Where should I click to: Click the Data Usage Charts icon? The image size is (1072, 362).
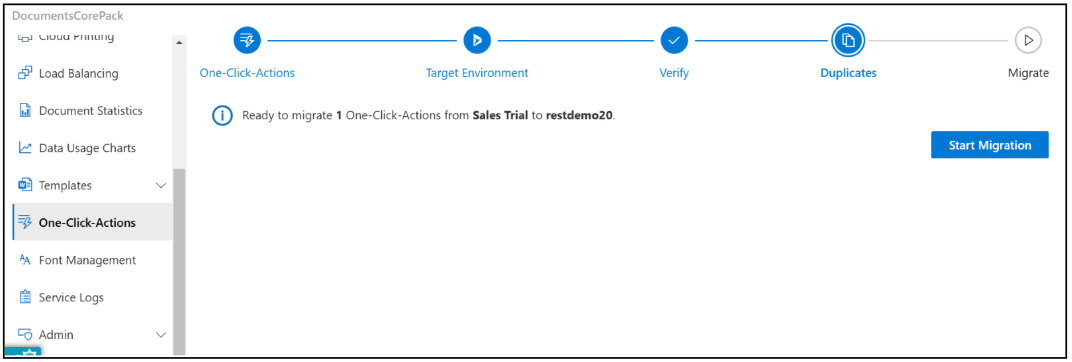[25, 148]
